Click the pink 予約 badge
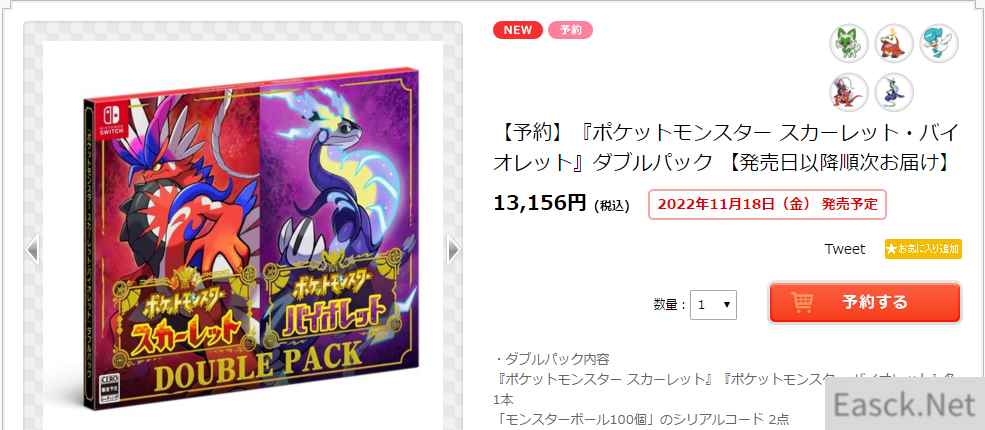Viewport: 985px width, 430px height. click(570, 30)
